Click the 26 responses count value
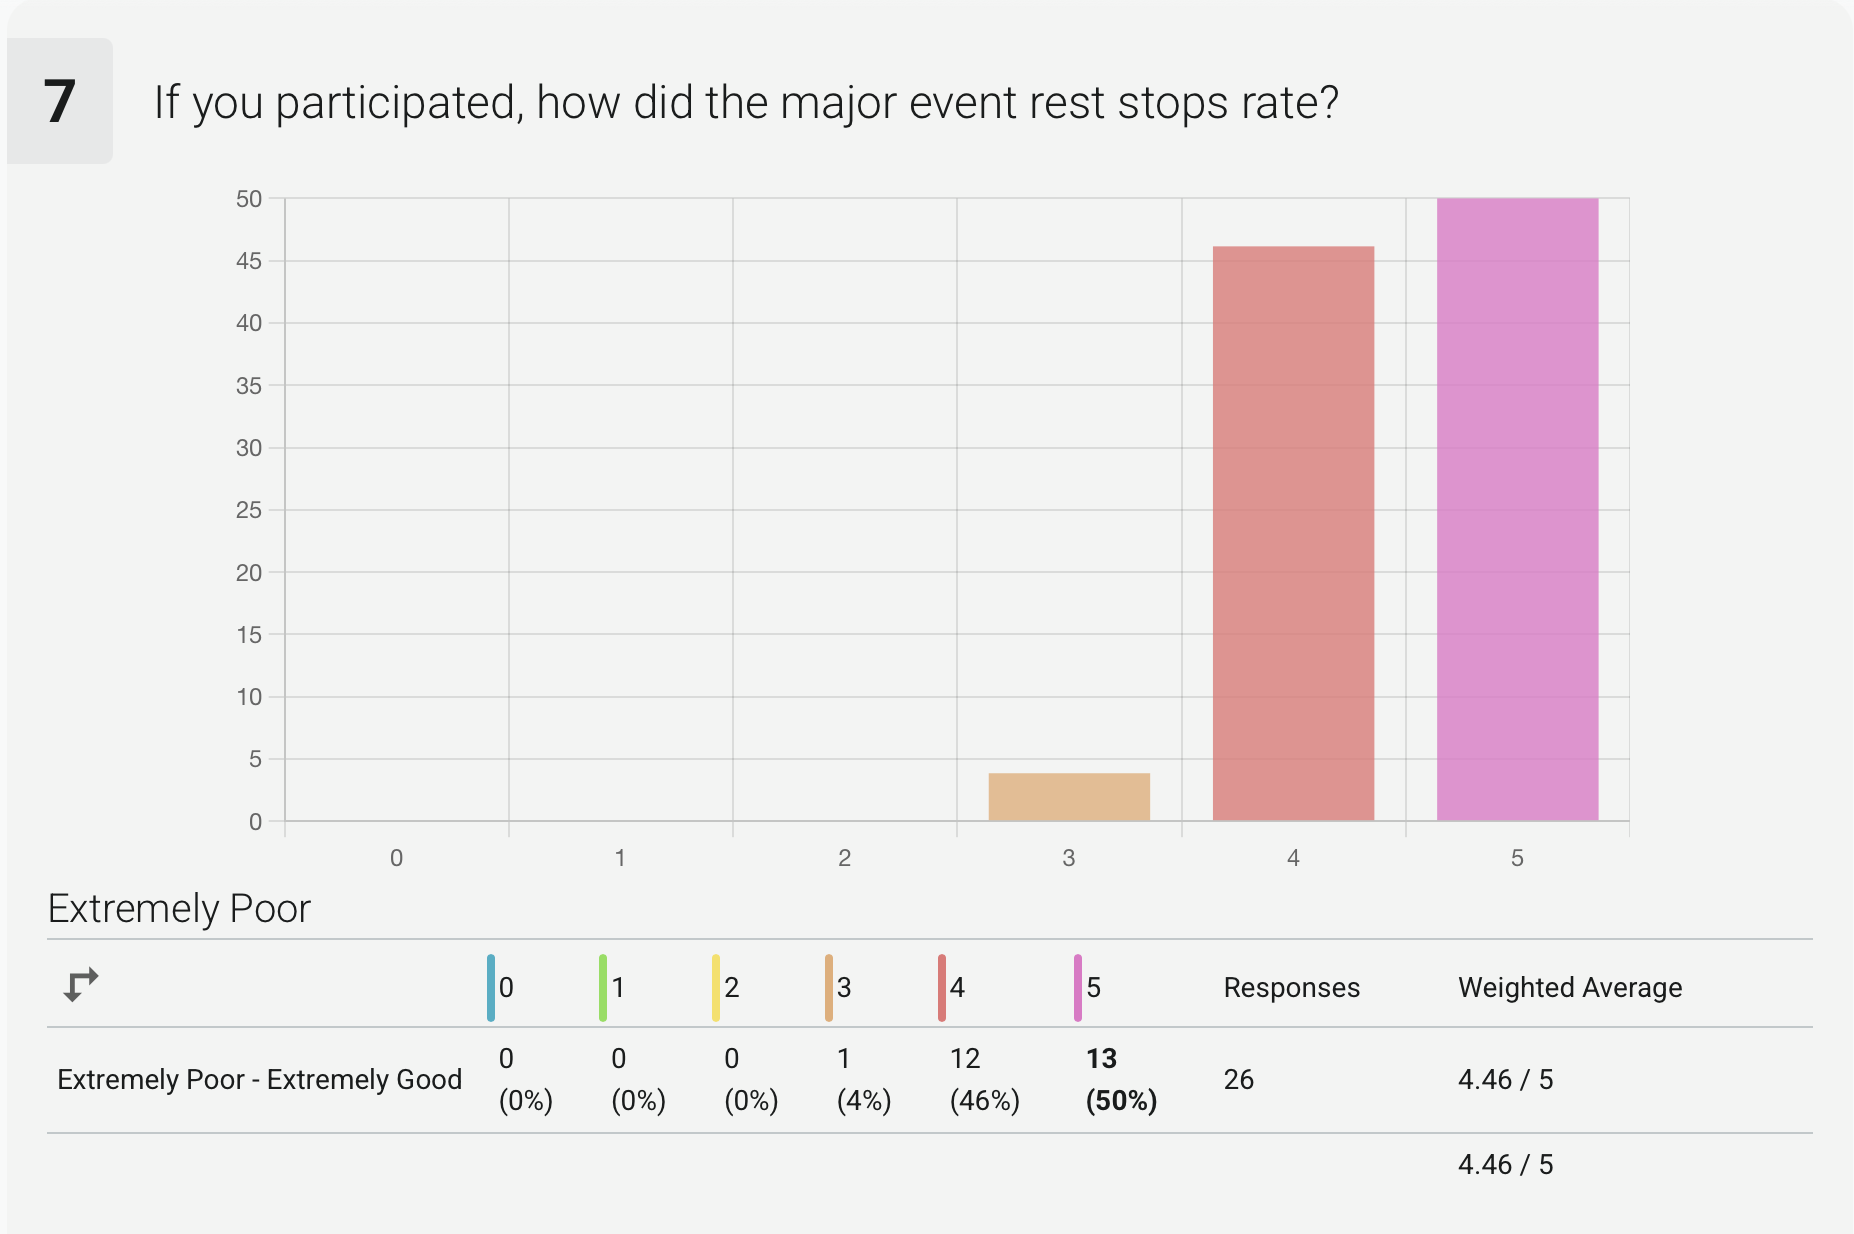 coord(1239,1080)
